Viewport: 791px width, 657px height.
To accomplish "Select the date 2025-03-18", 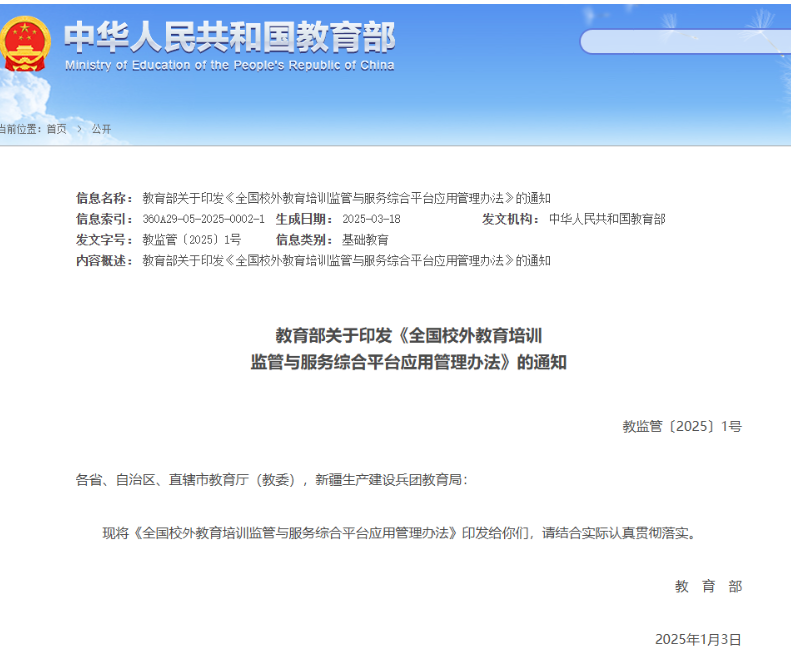I will click(371, 219).
